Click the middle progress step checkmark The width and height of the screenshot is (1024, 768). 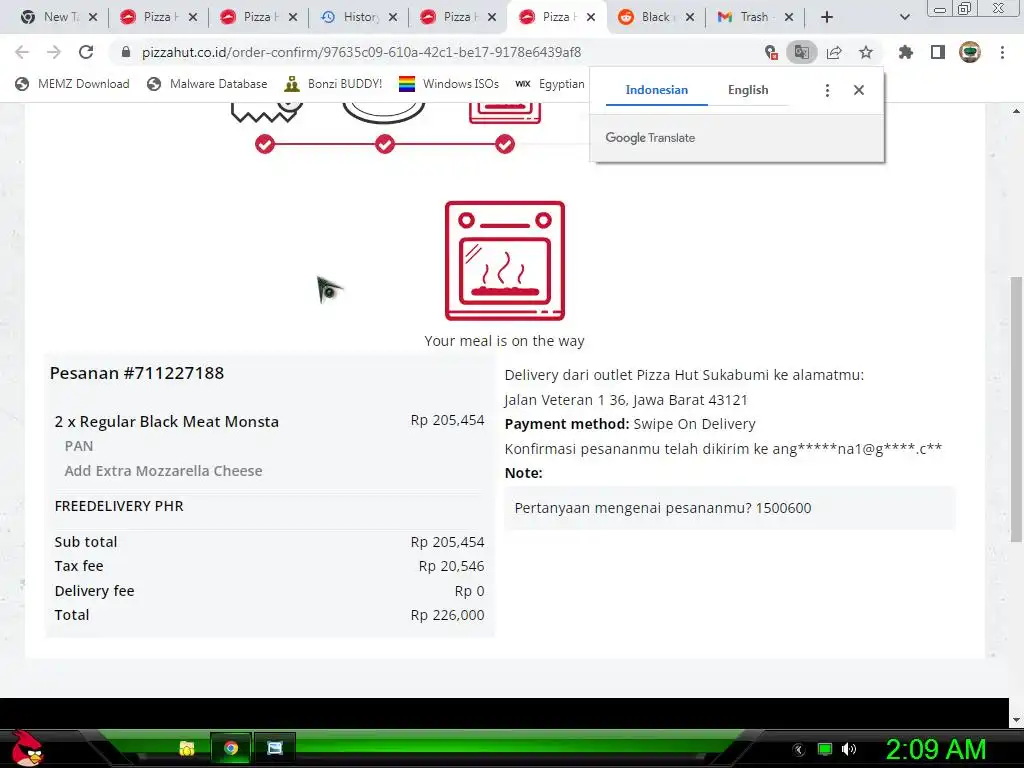(385, 144)
